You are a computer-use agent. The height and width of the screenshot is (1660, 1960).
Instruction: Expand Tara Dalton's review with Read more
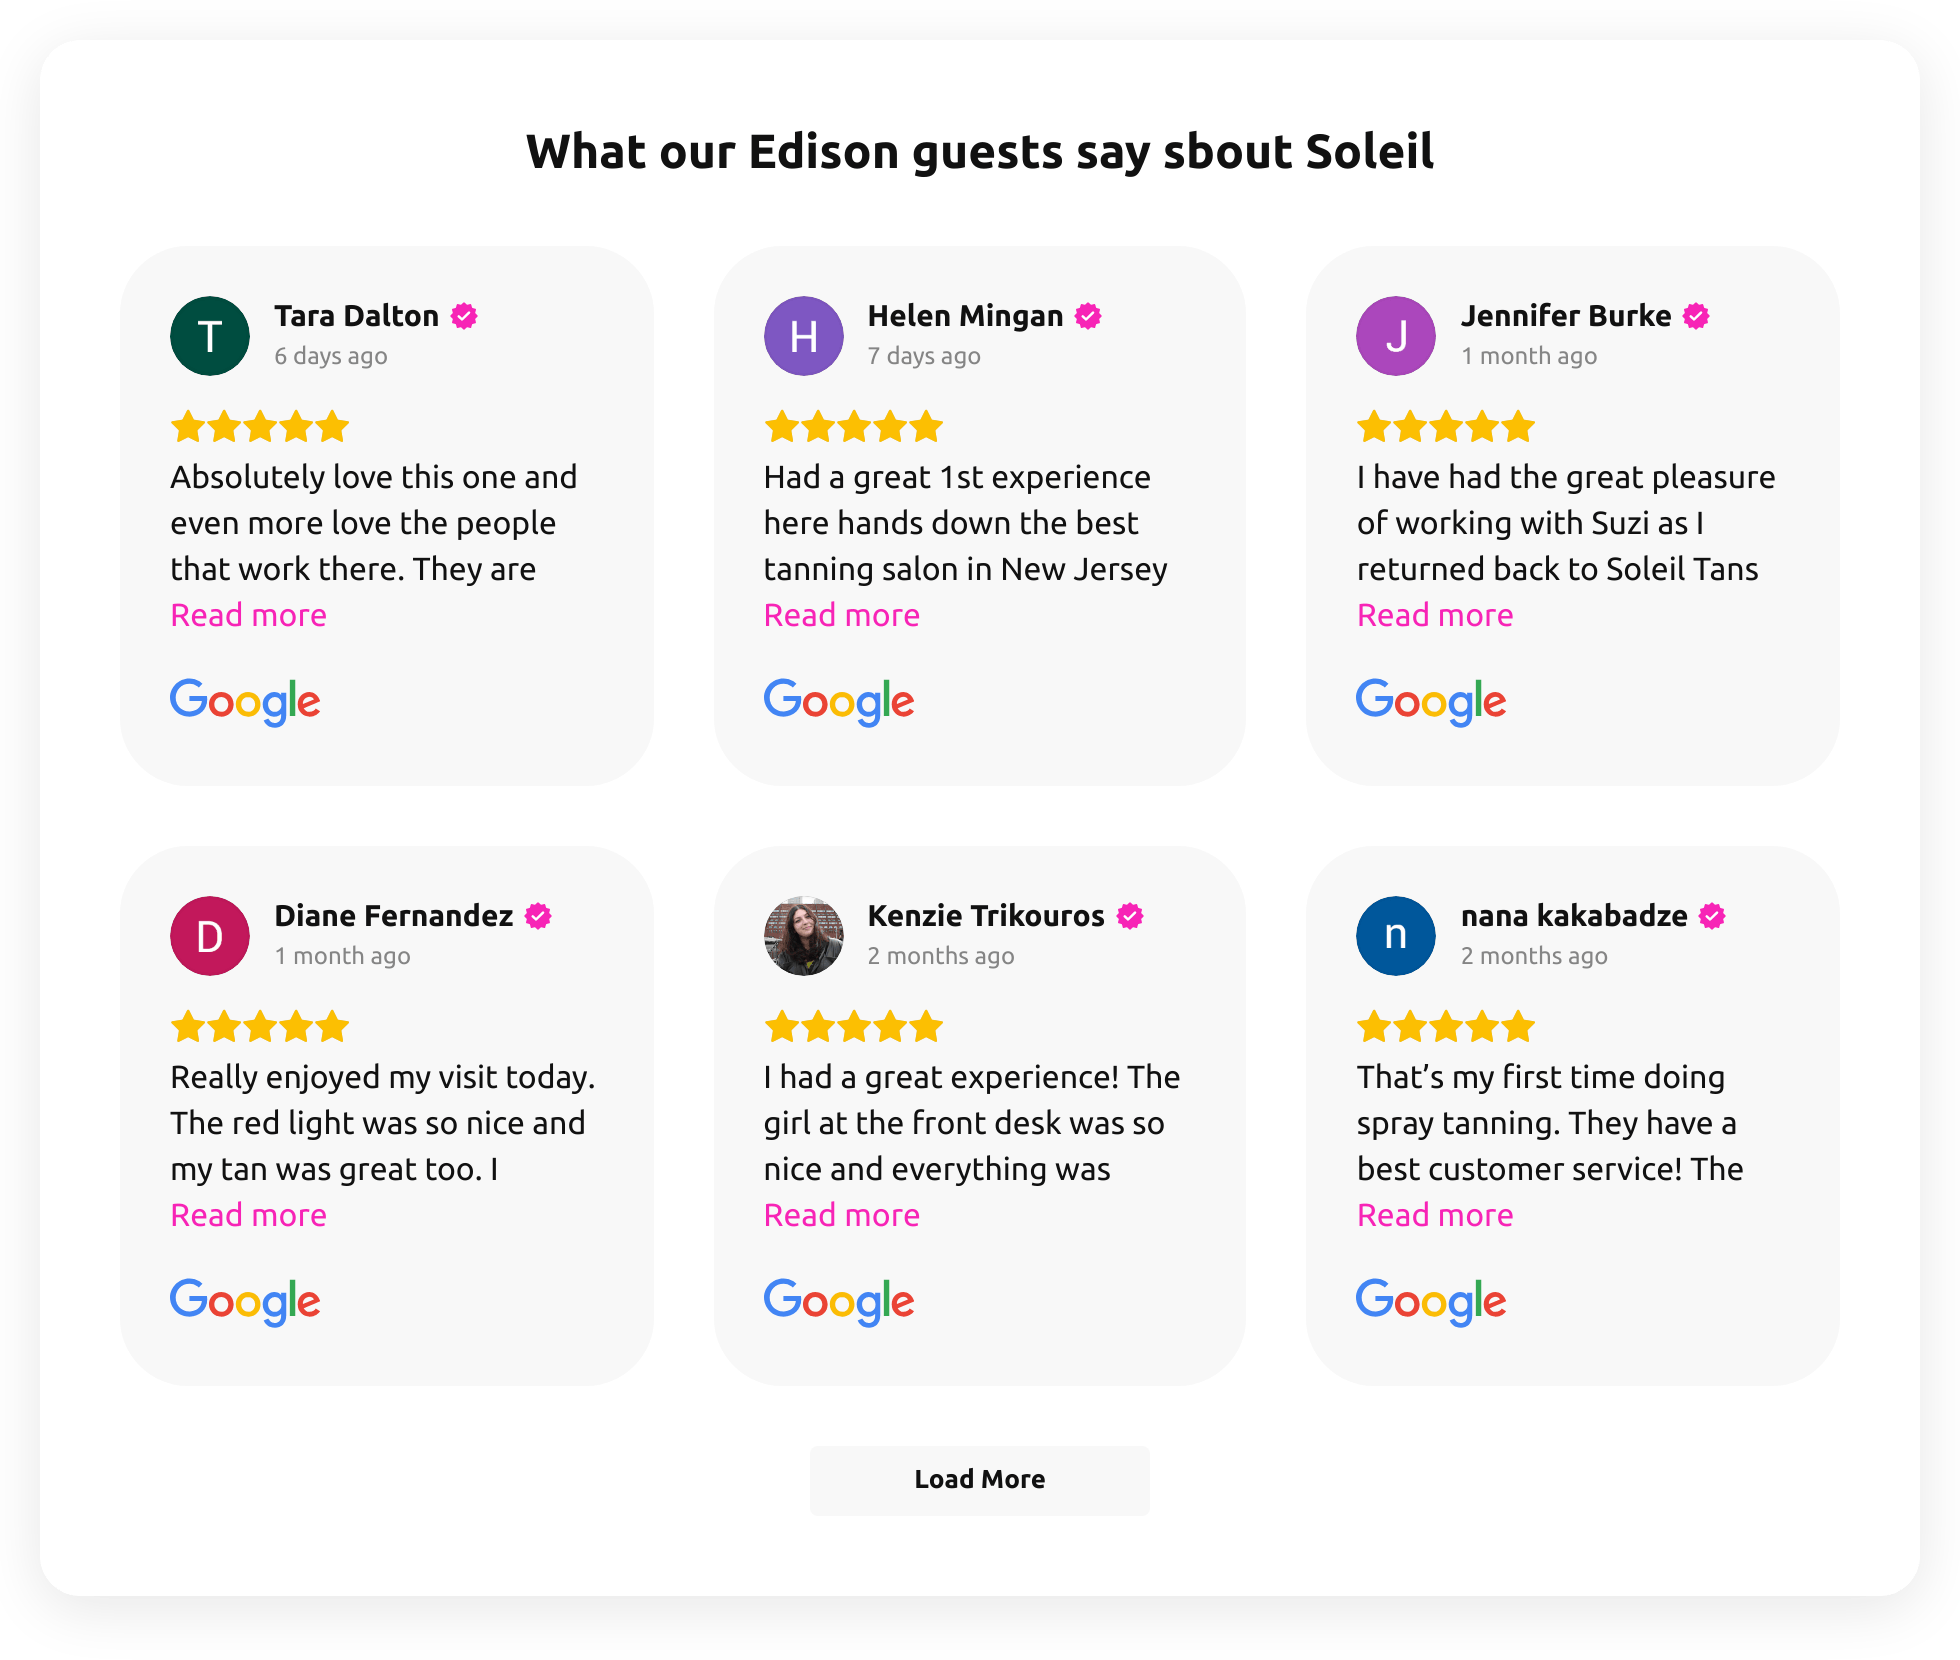(248, 614)
